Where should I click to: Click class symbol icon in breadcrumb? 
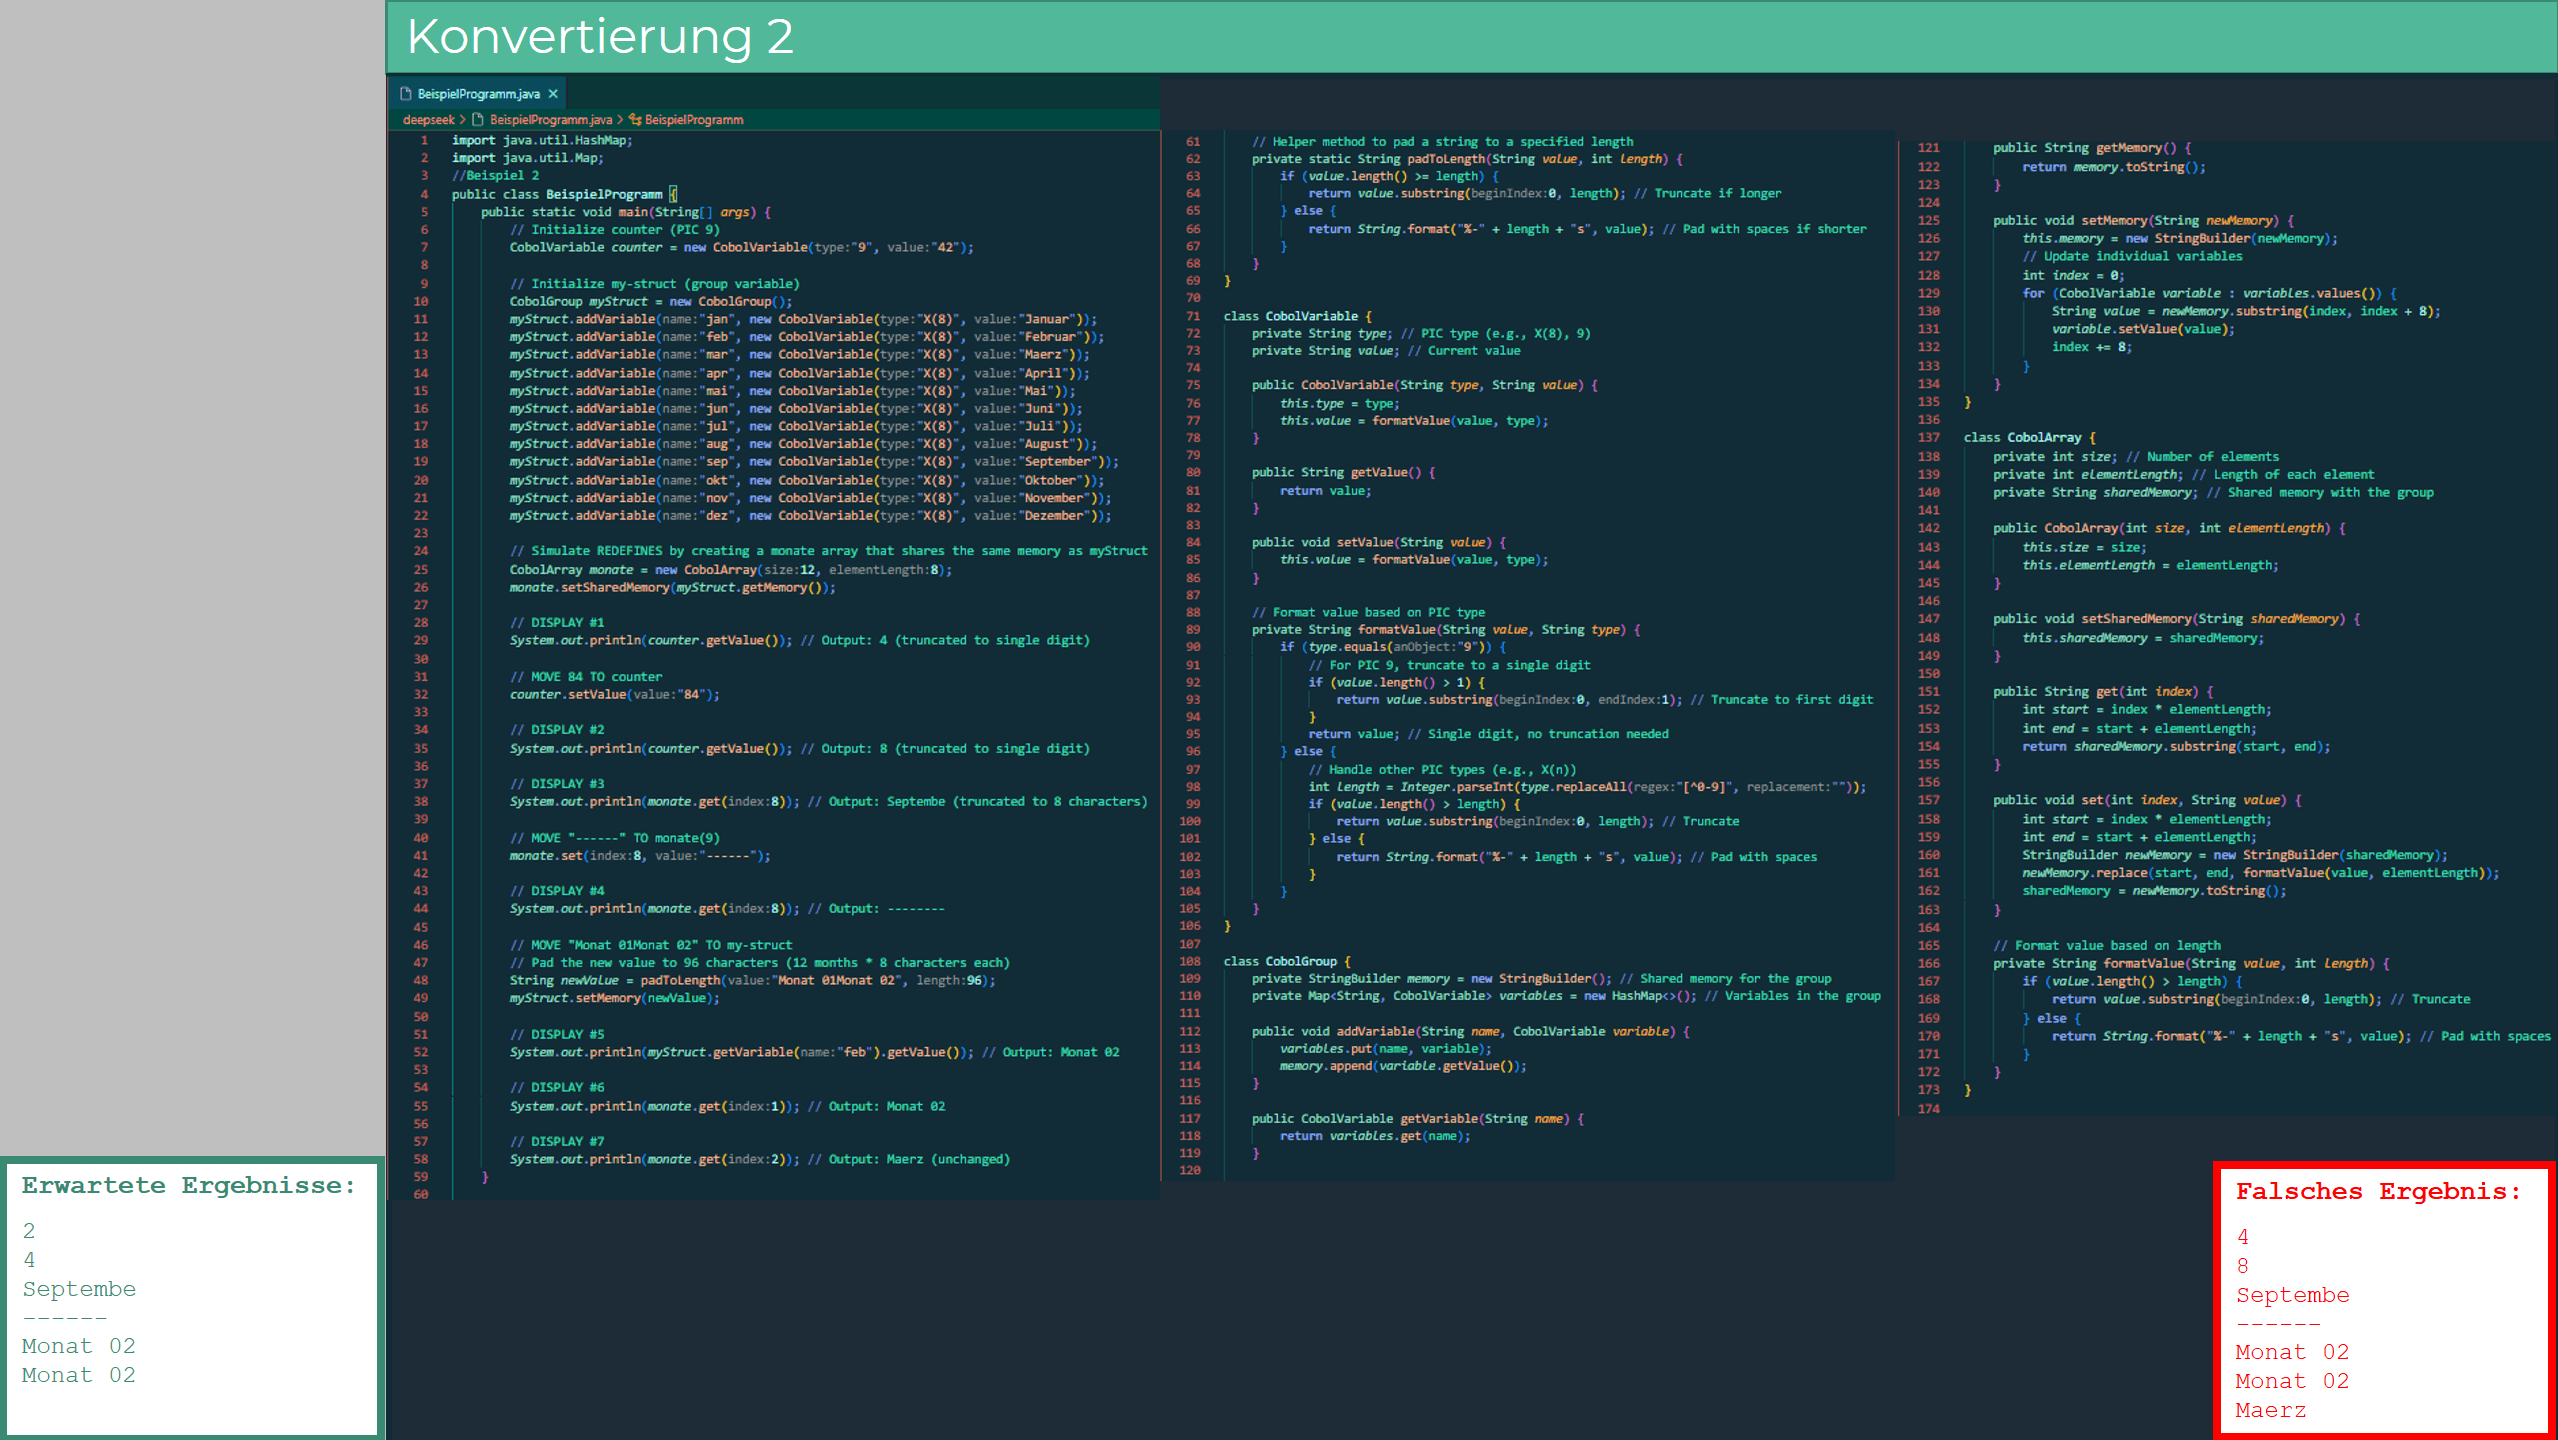[635, 120]
